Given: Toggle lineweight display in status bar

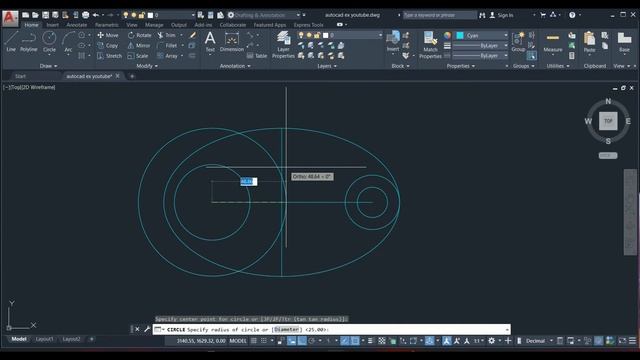Looking at the screenshot, I should [370, 341].
